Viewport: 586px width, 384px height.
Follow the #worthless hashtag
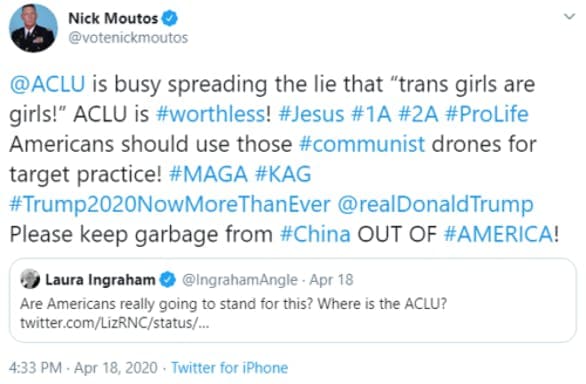tap(211, 114)
